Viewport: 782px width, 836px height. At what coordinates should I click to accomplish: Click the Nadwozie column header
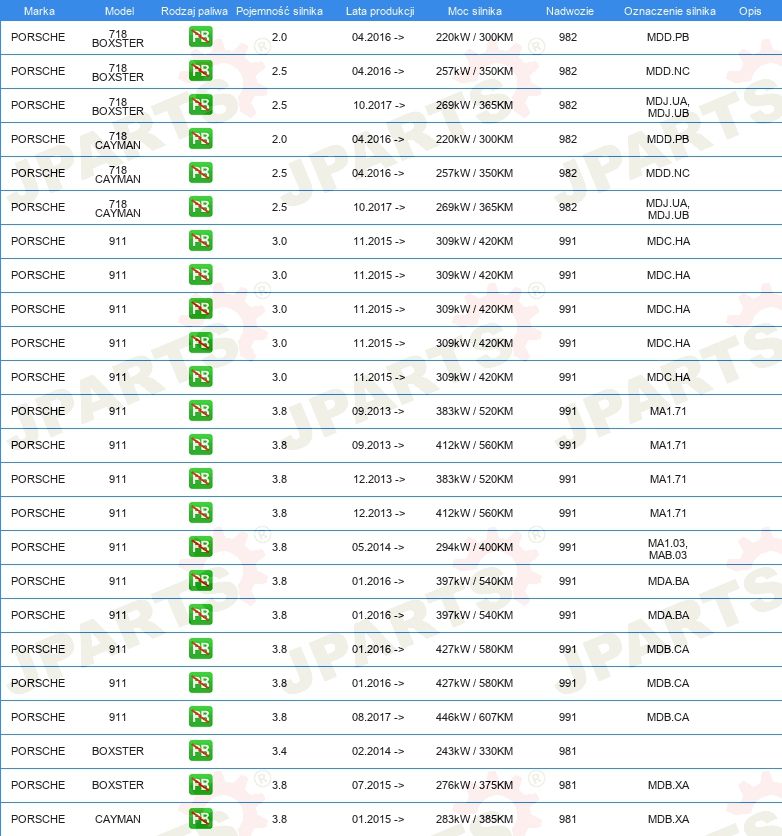(569, 11)
